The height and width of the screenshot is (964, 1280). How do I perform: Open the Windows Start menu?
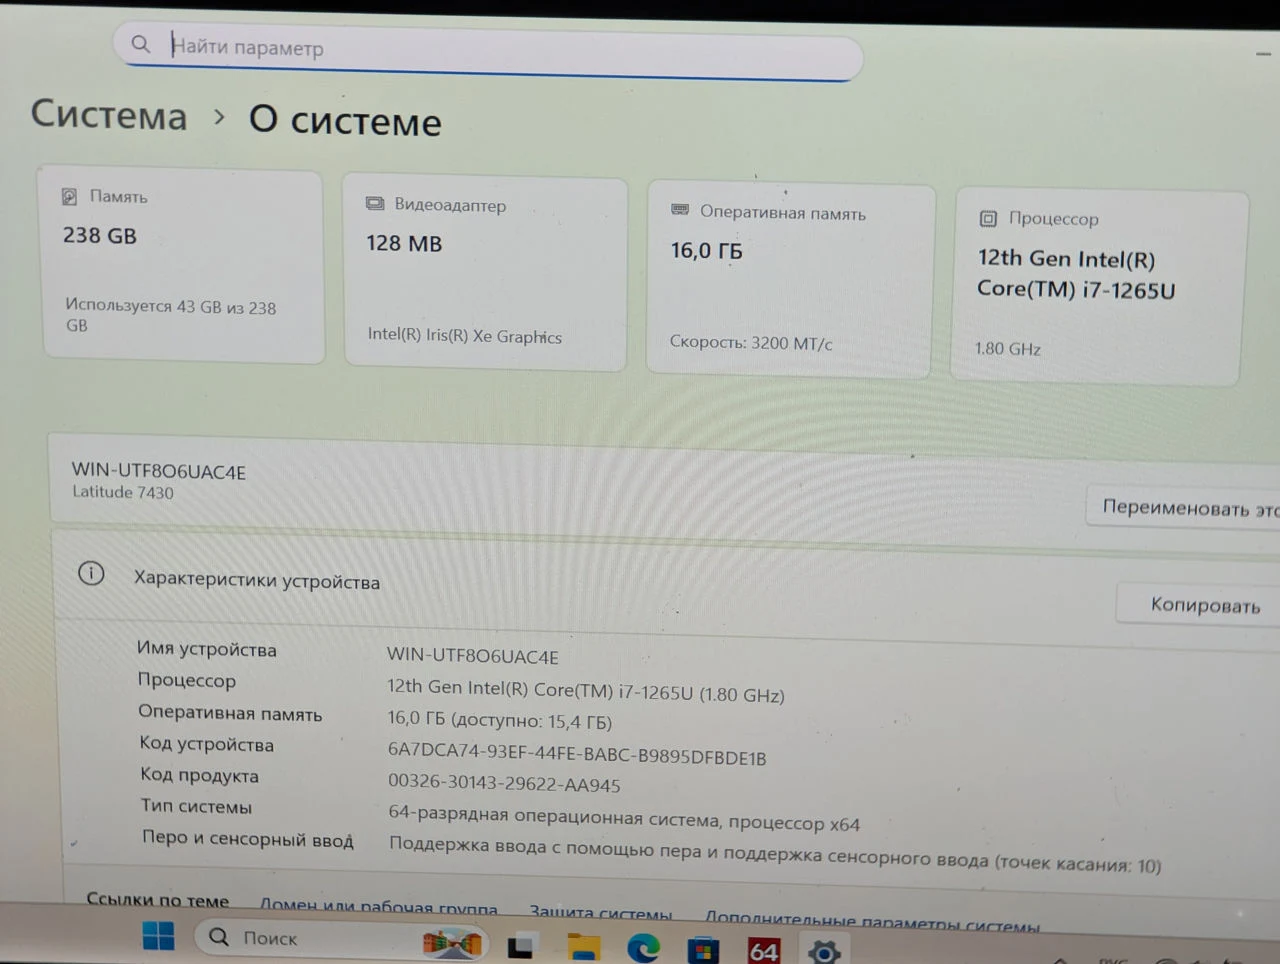tap(158, 936)
